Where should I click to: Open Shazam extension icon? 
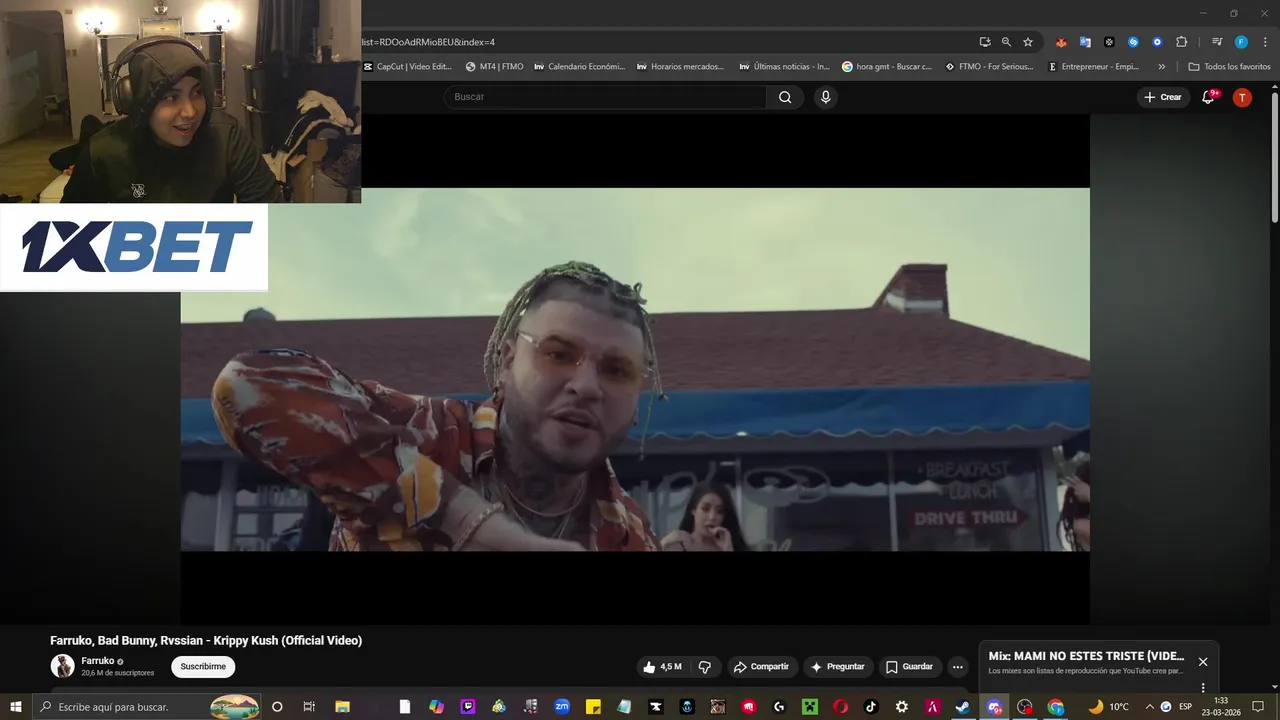(x=1133, y=42)
